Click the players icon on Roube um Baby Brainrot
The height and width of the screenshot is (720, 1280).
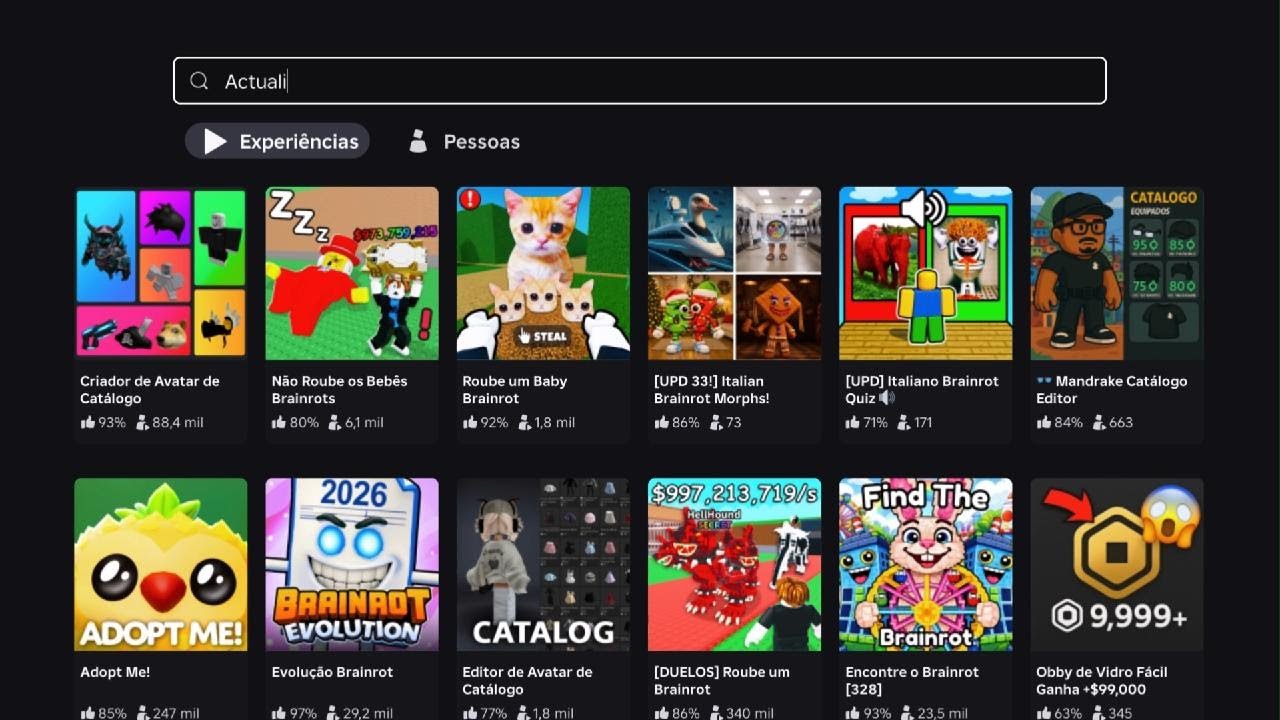524,422
